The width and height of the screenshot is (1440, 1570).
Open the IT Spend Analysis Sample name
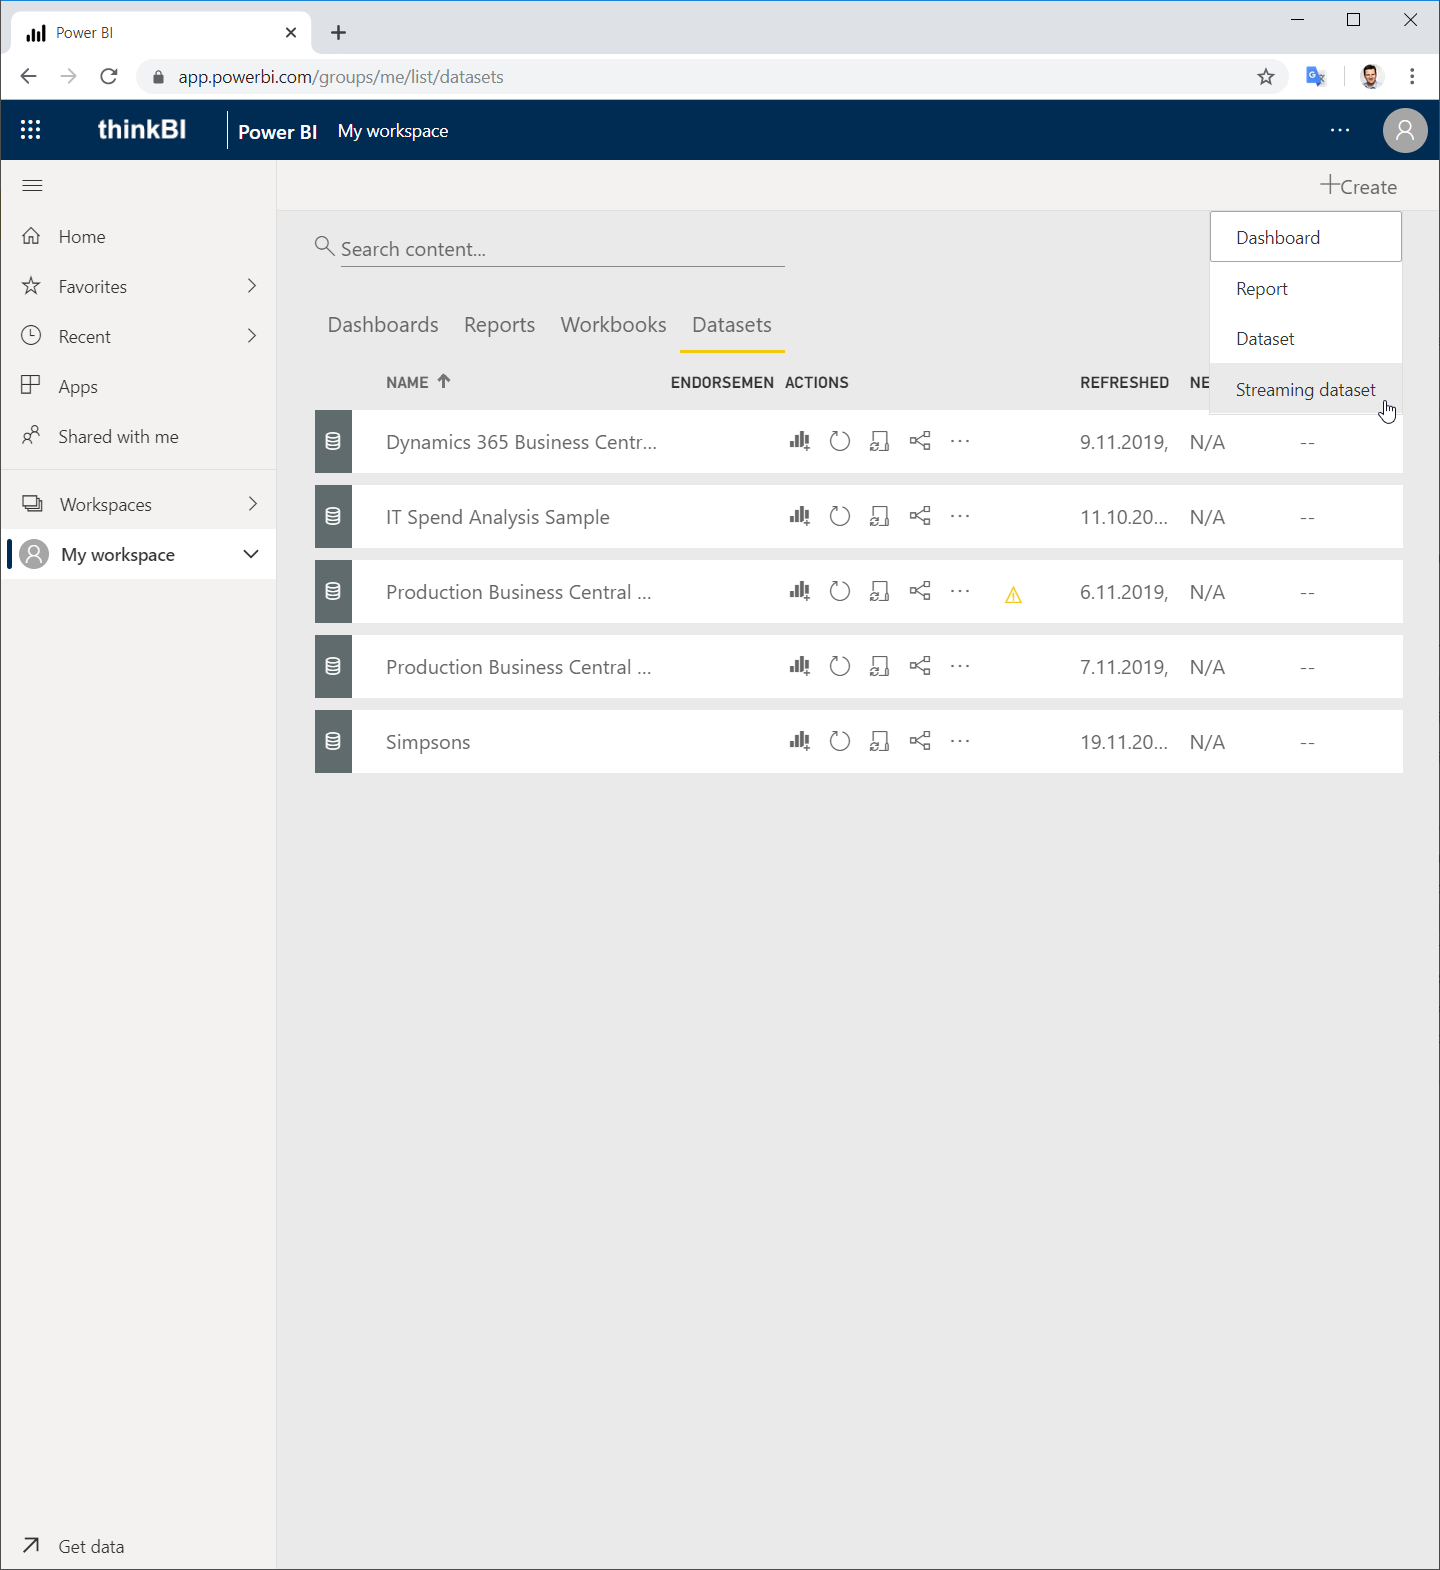(x=498, y=517)
